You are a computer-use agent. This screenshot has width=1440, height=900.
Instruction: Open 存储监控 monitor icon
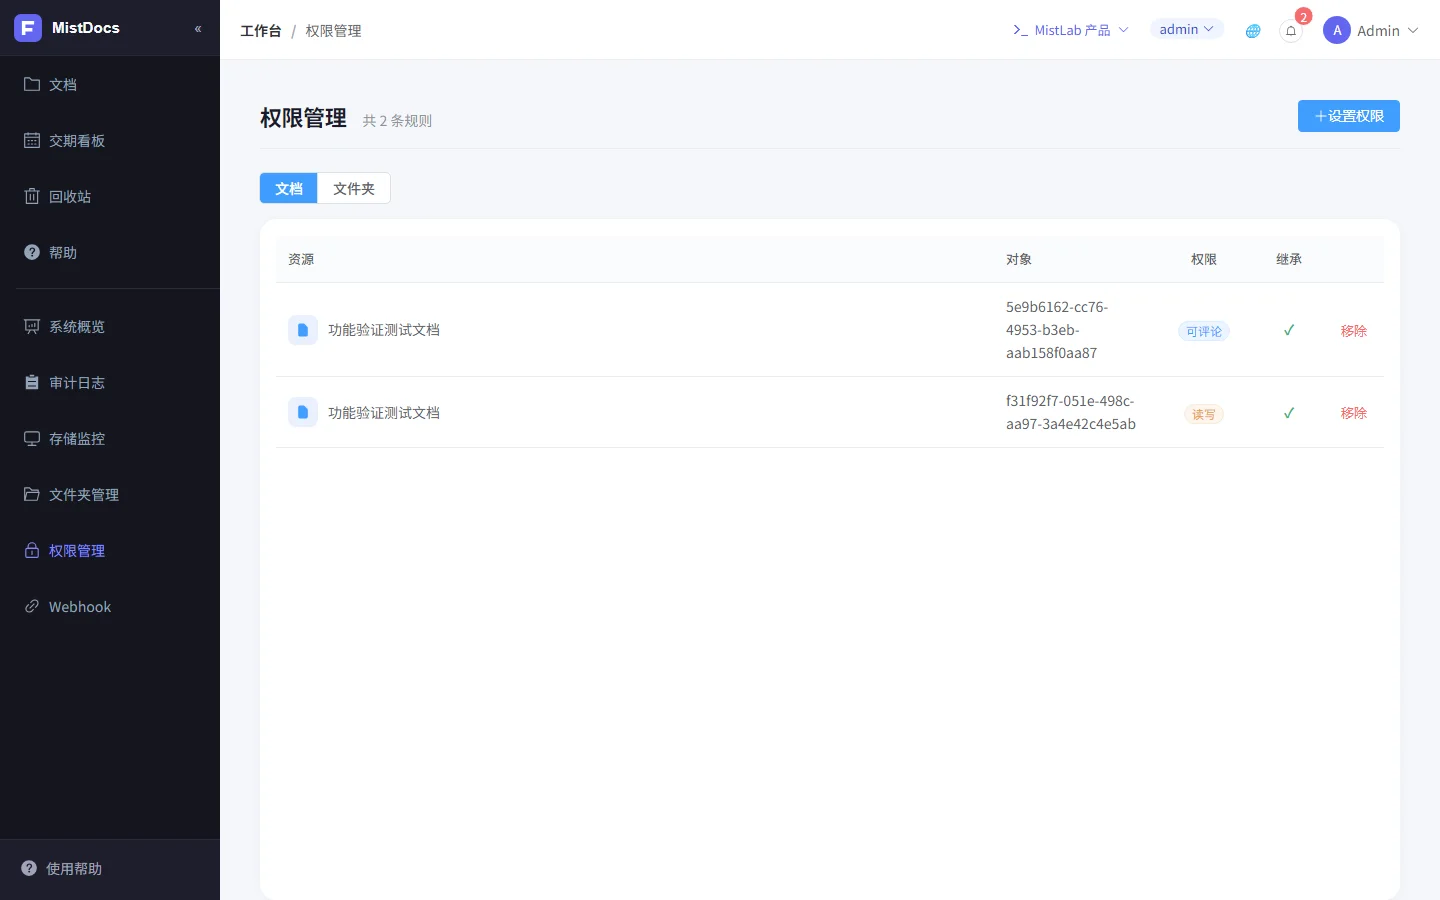point(32,438)
